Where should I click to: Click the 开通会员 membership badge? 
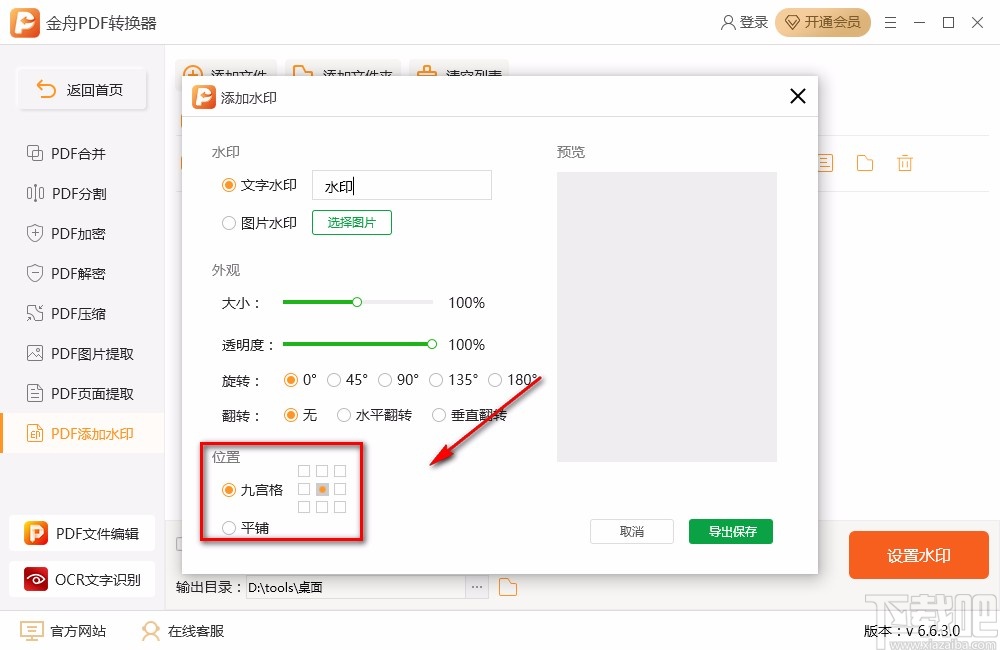click(x=823, y=22)
